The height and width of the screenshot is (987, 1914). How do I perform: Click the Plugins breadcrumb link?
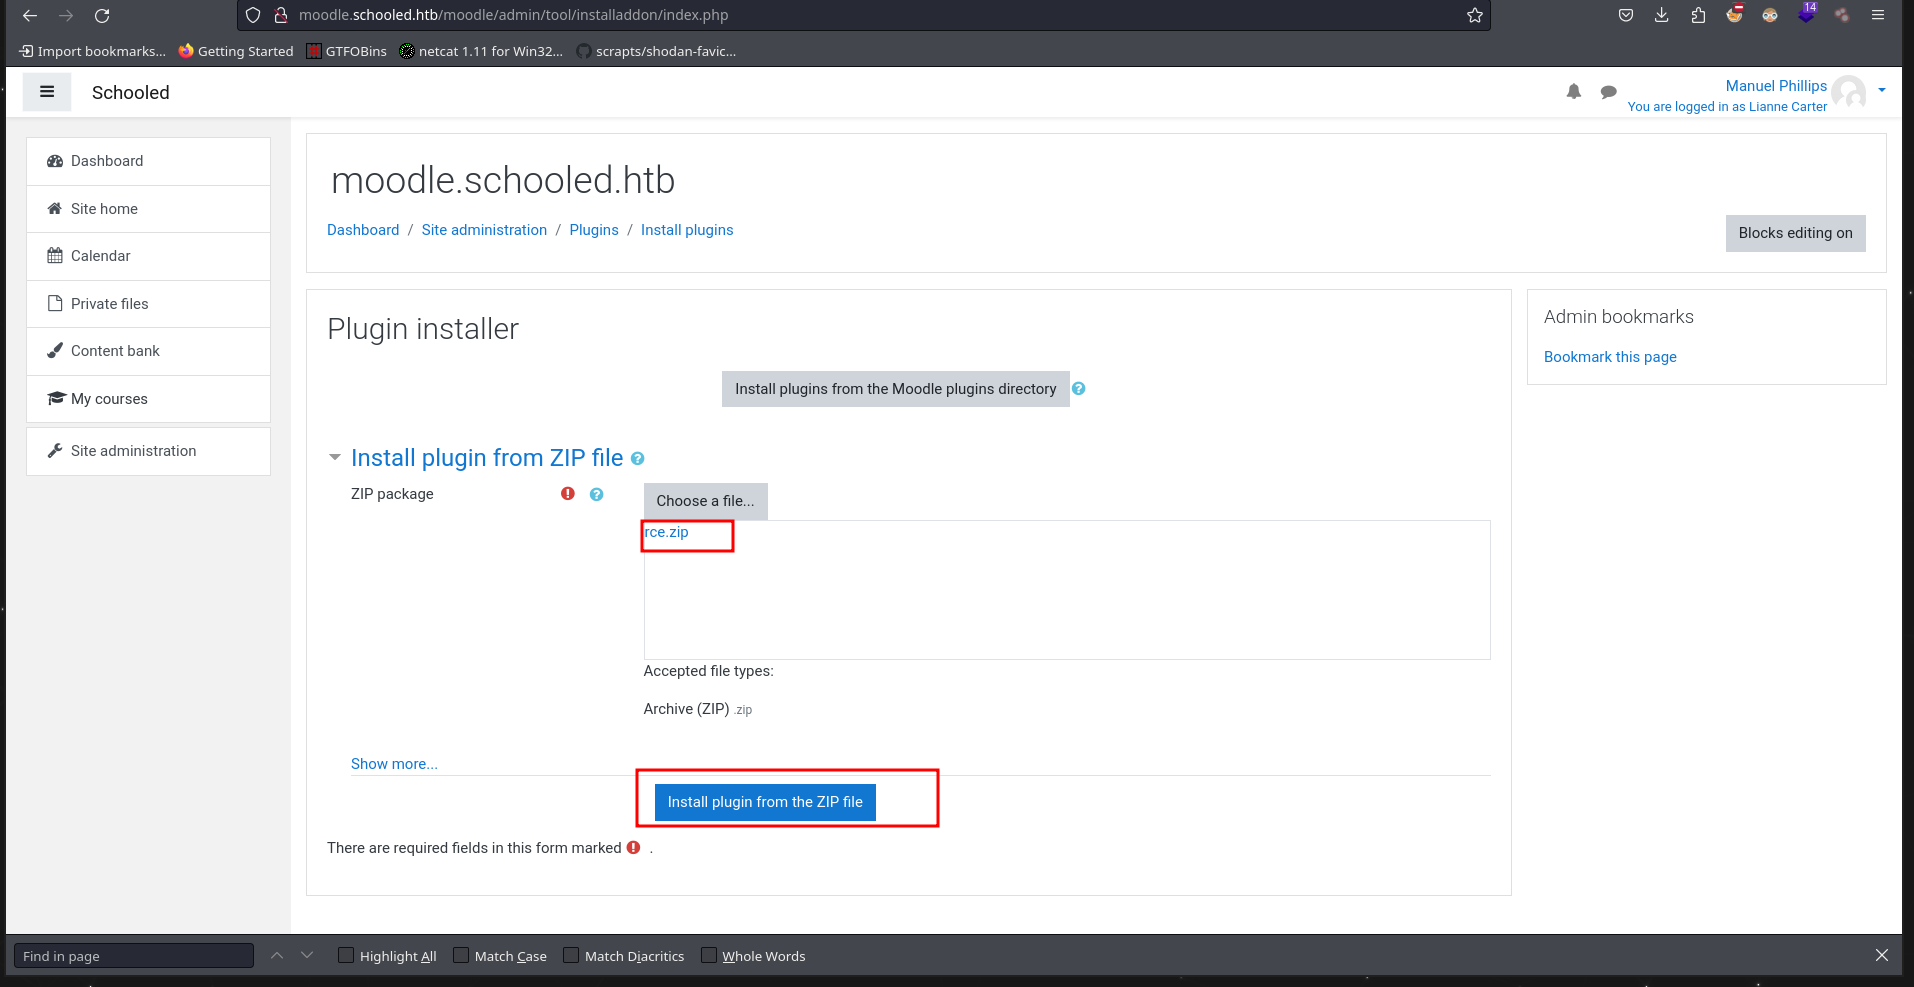point(594,230)
